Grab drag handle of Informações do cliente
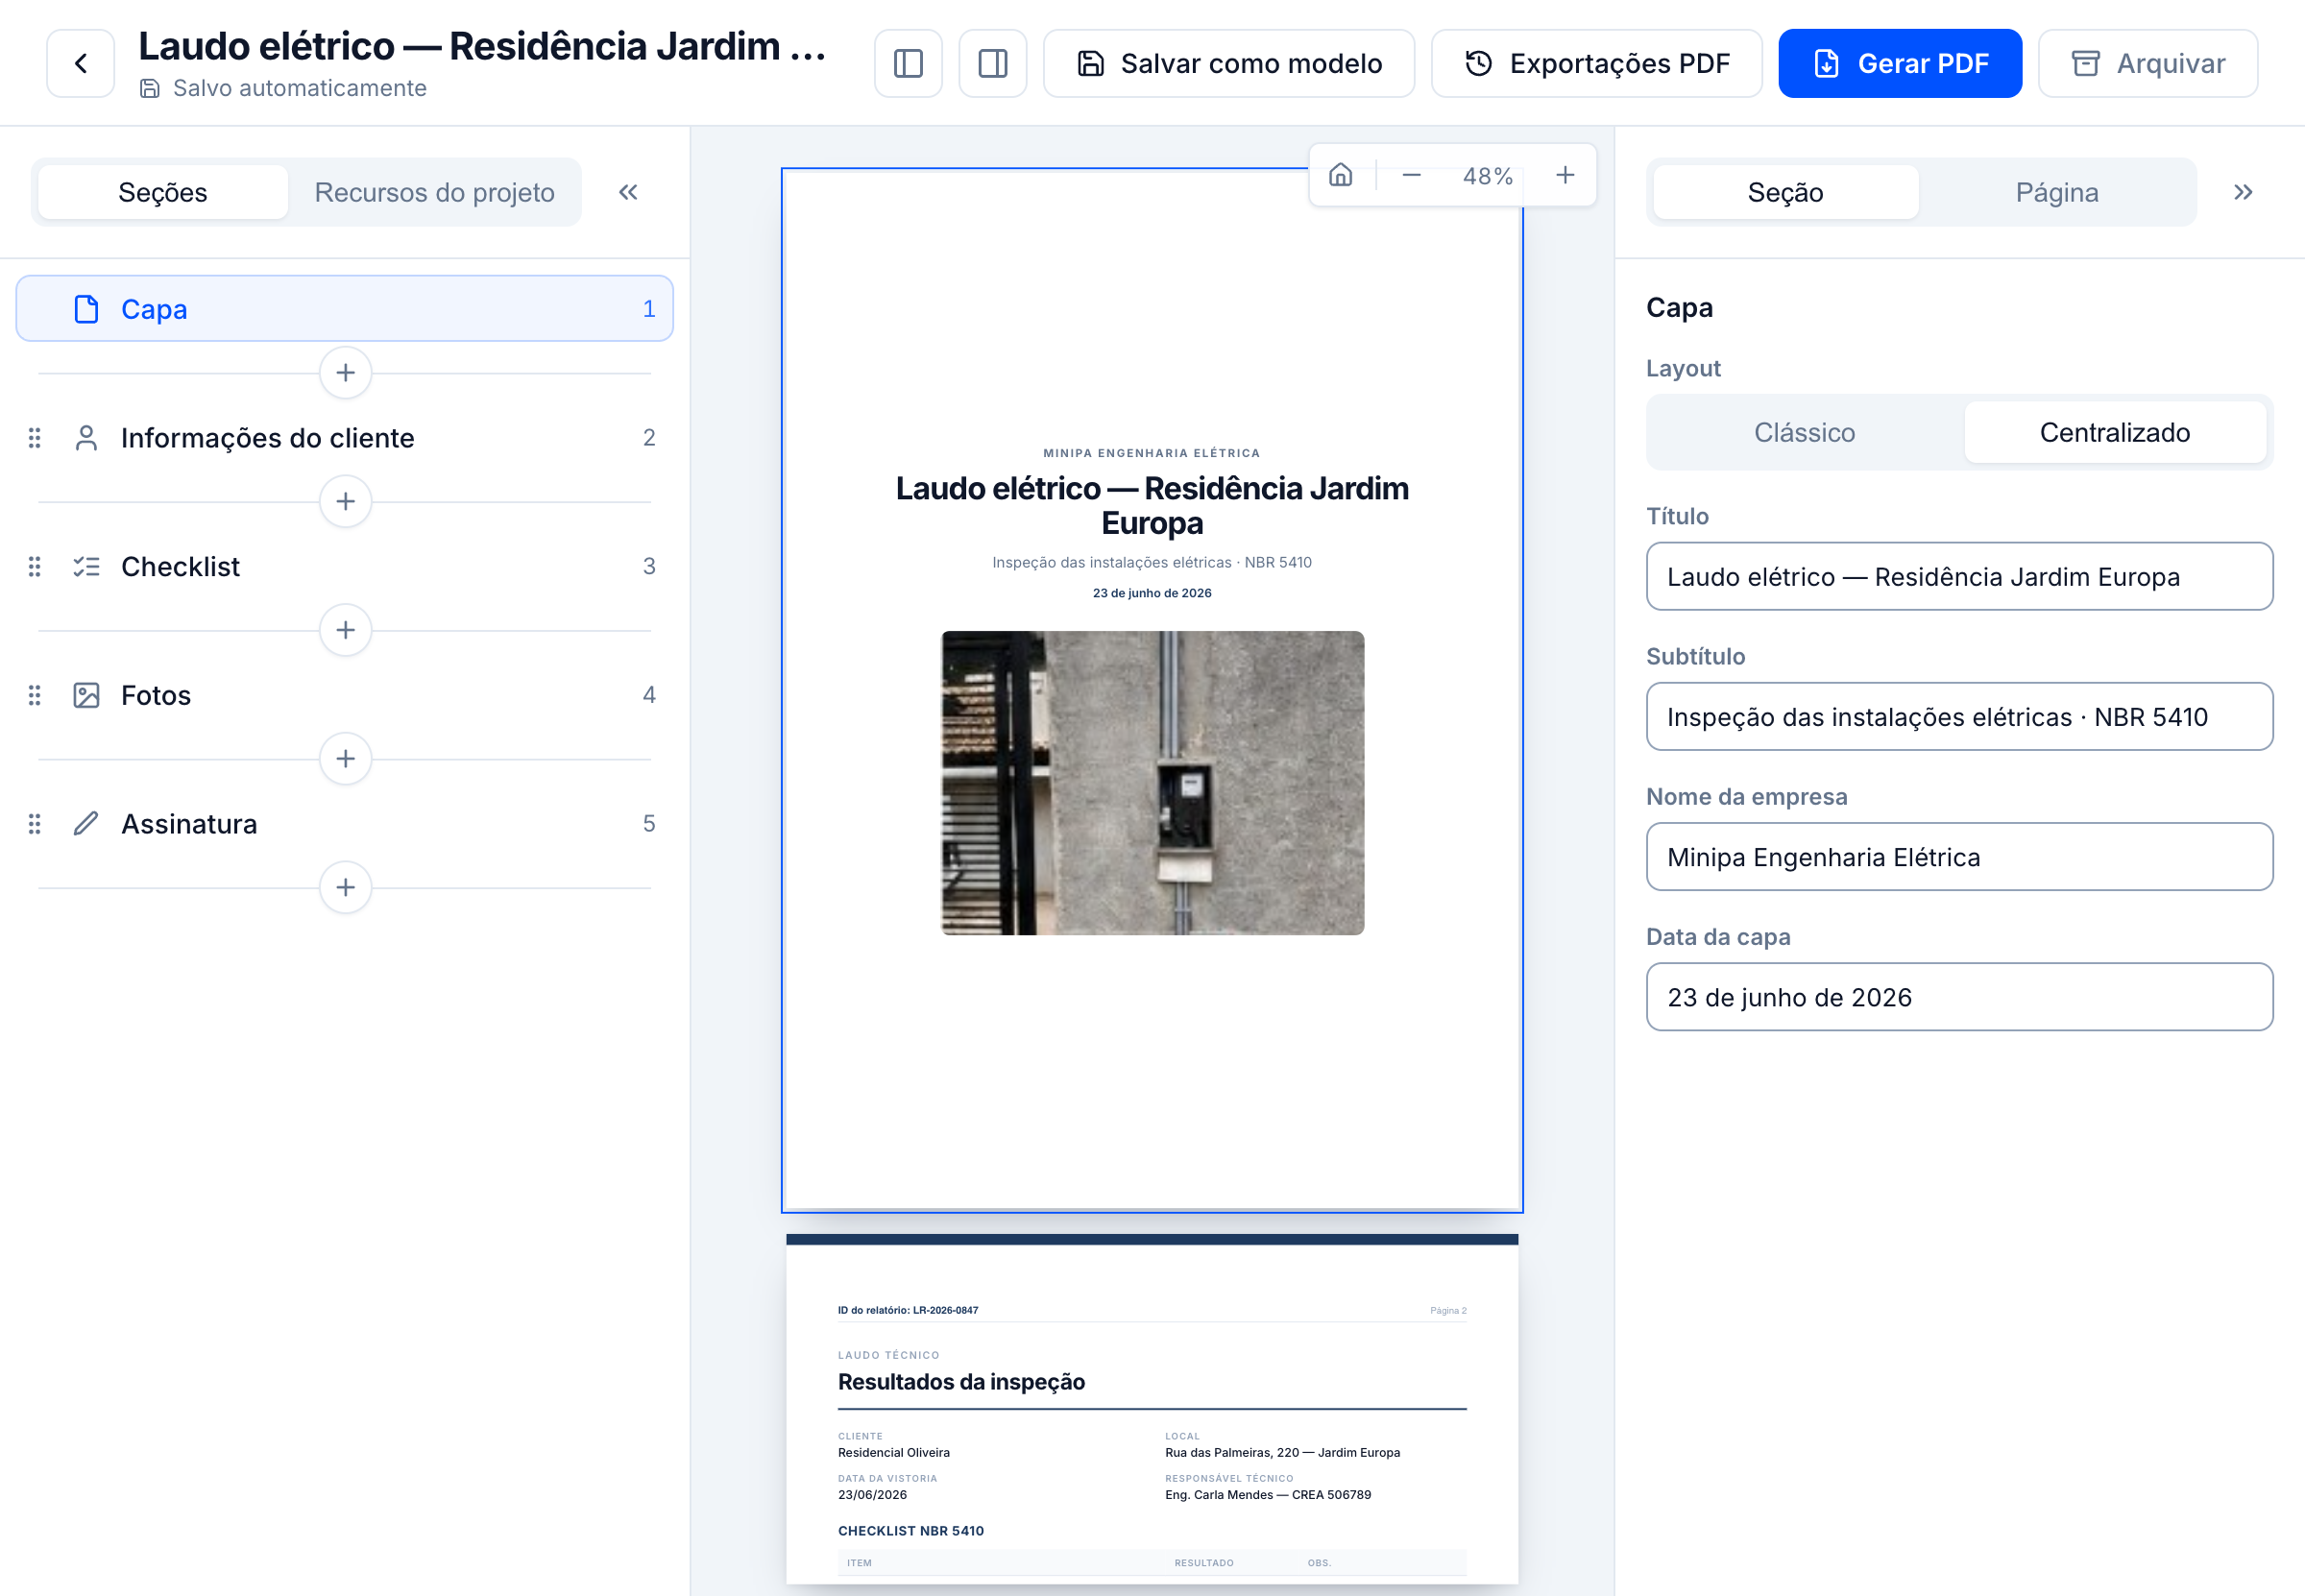2305x1596 pixels. (34, 437)
